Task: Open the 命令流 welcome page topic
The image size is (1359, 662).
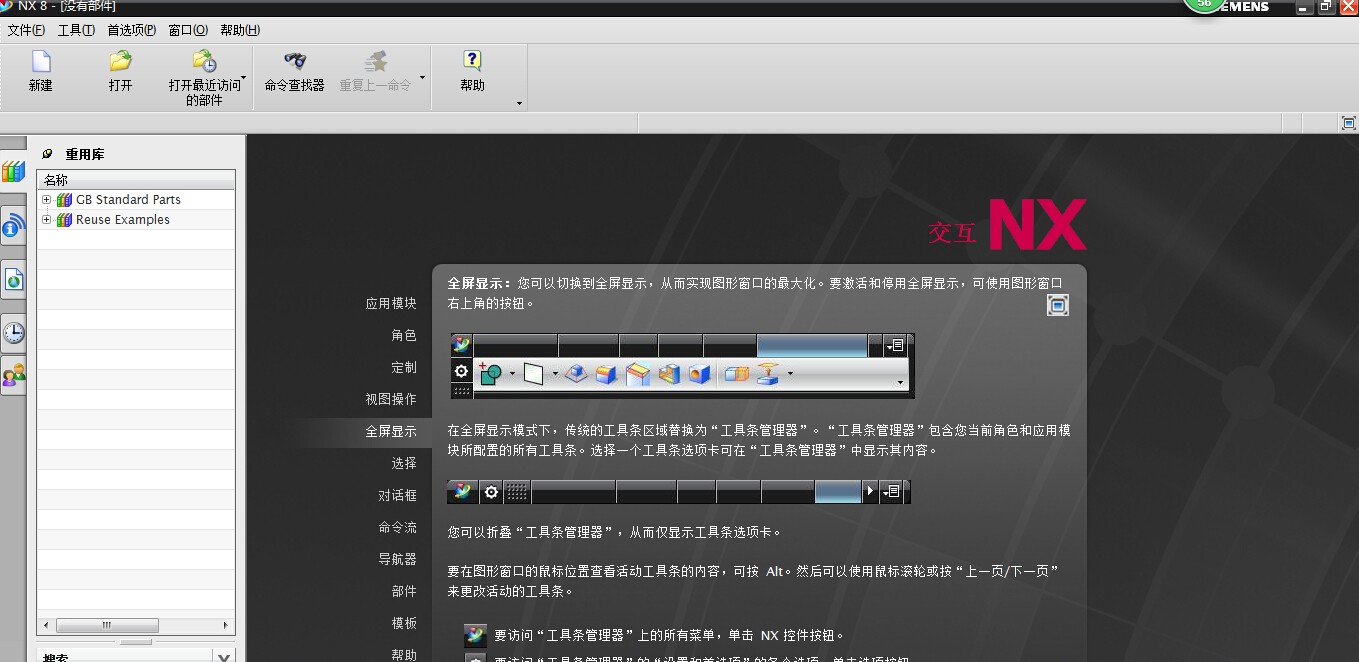Action: [398, 527]
